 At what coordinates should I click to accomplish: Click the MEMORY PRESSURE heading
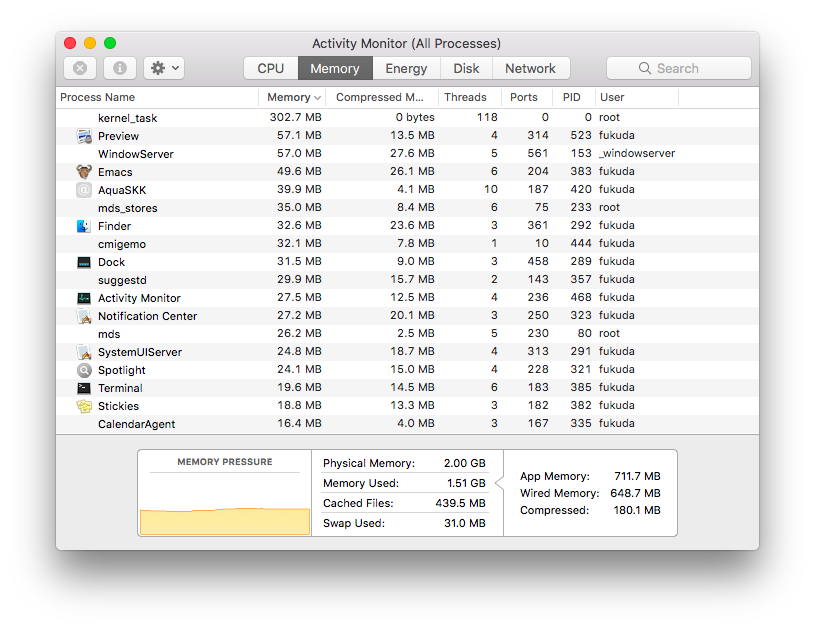coord(225,462)
